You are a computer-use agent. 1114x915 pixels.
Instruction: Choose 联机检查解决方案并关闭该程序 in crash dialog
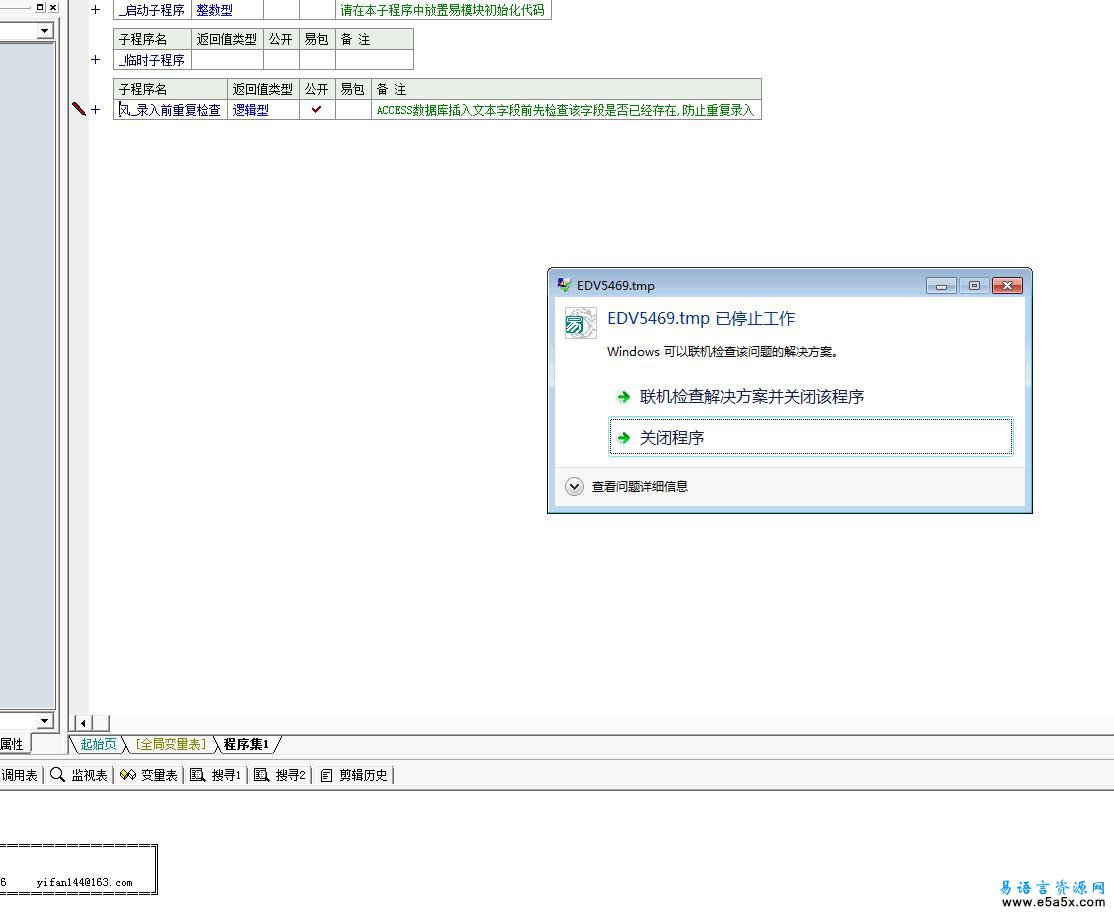pos(811,396)
